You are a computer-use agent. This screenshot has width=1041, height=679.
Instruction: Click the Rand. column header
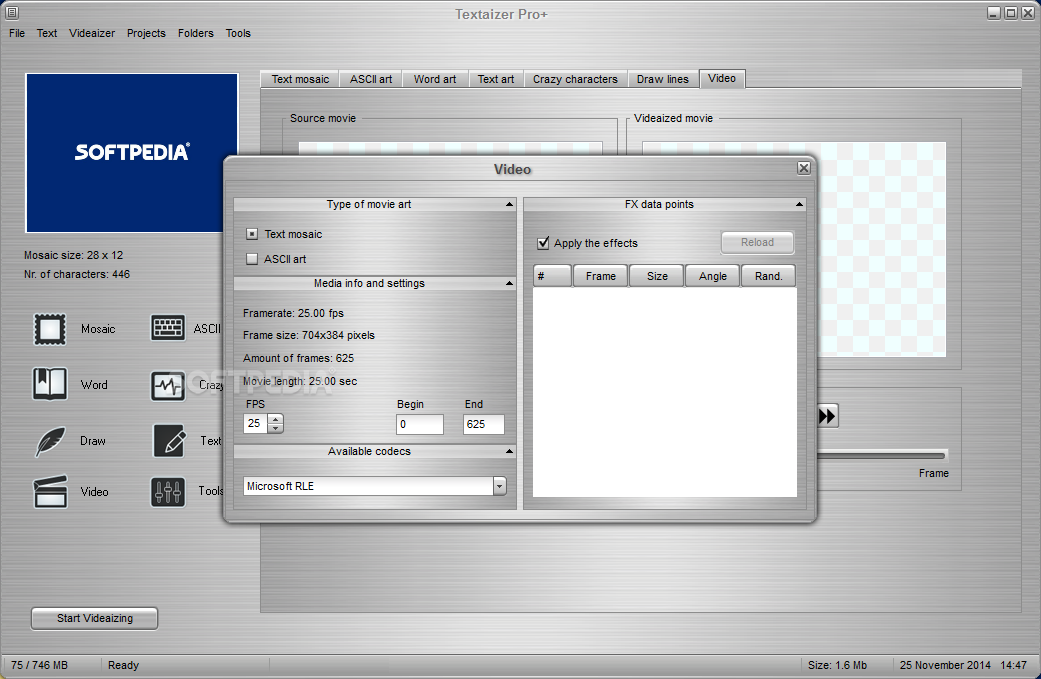pos(768,276)
